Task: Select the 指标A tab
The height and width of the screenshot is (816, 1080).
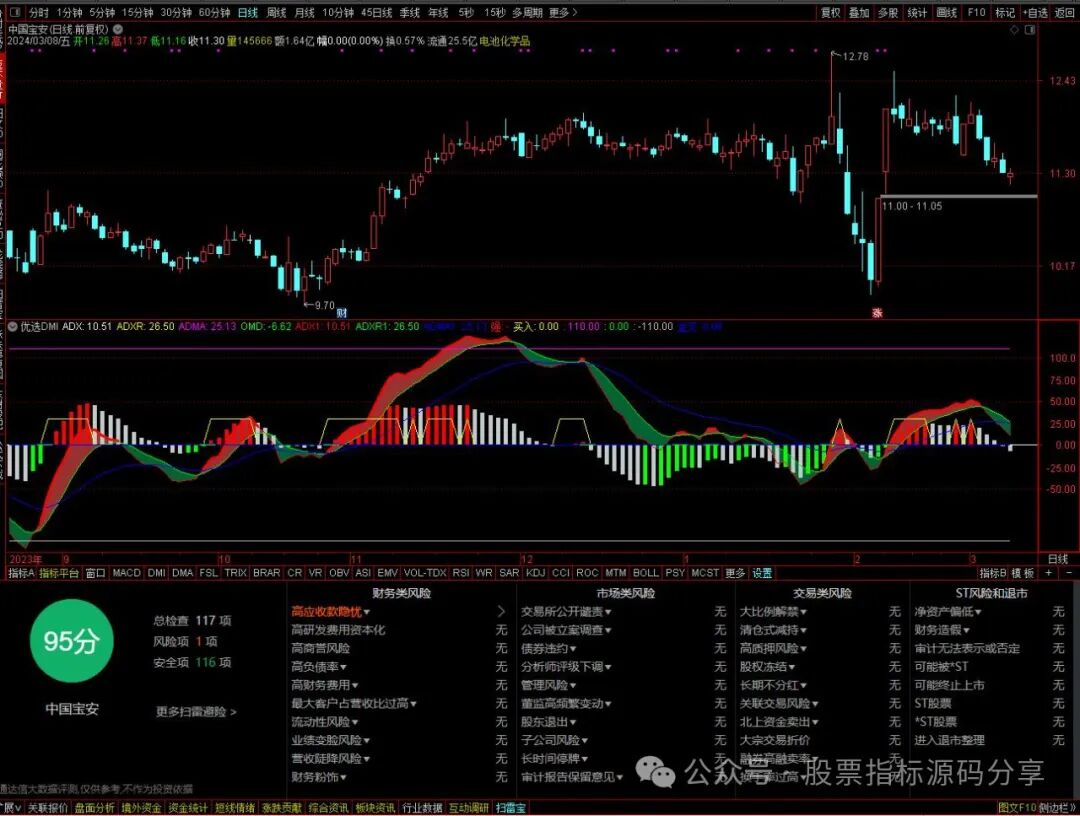Action: [21, 573]
